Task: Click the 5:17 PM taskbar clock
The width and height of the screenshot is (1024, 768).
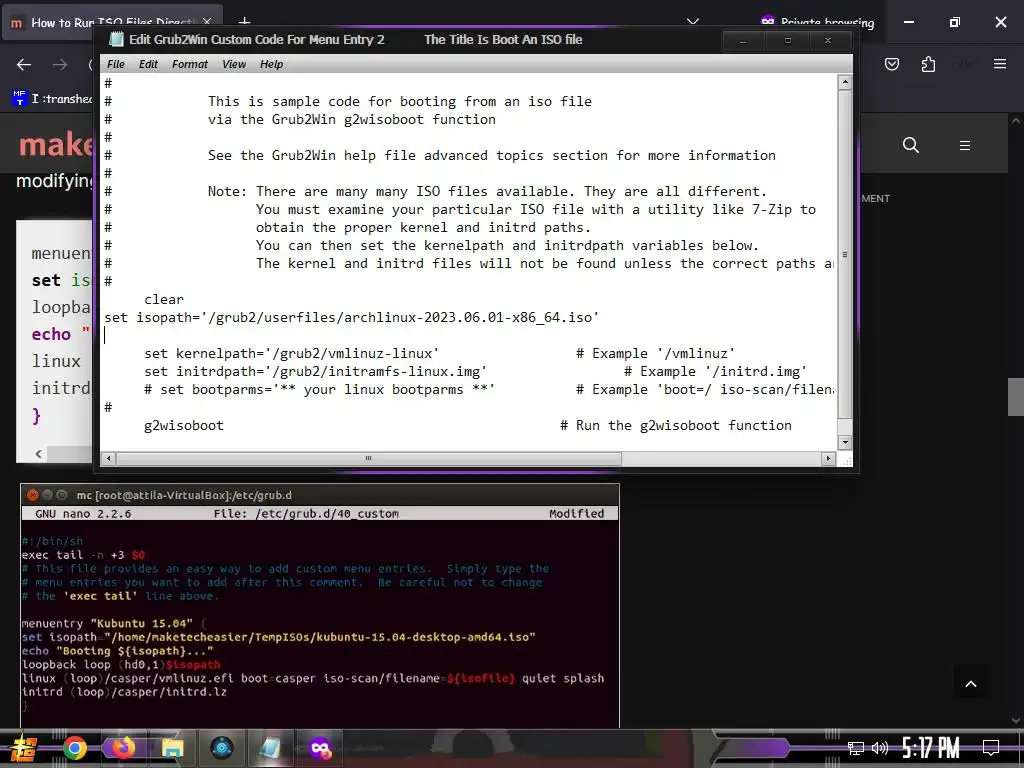Action: tap(931, 748)
